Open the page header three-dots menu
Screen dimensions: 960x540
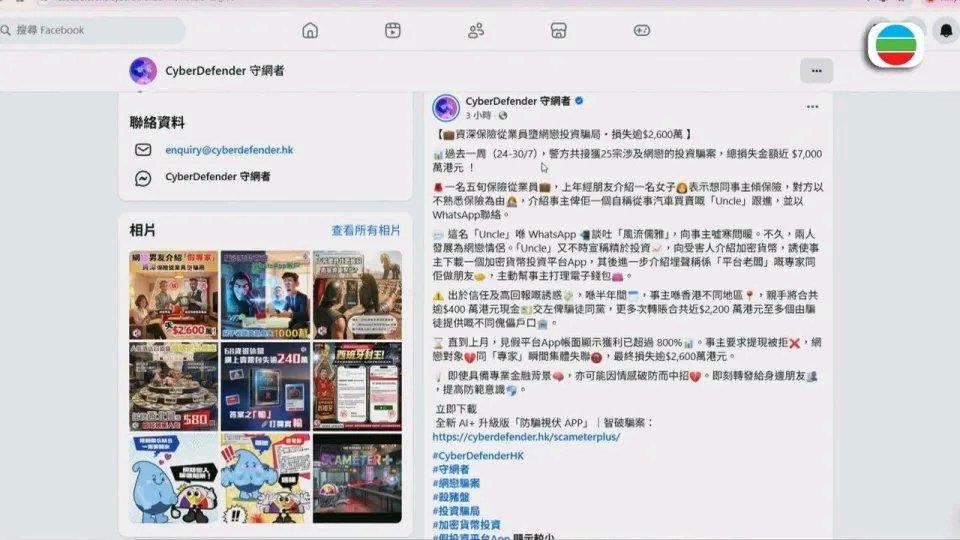click(816, 71)
